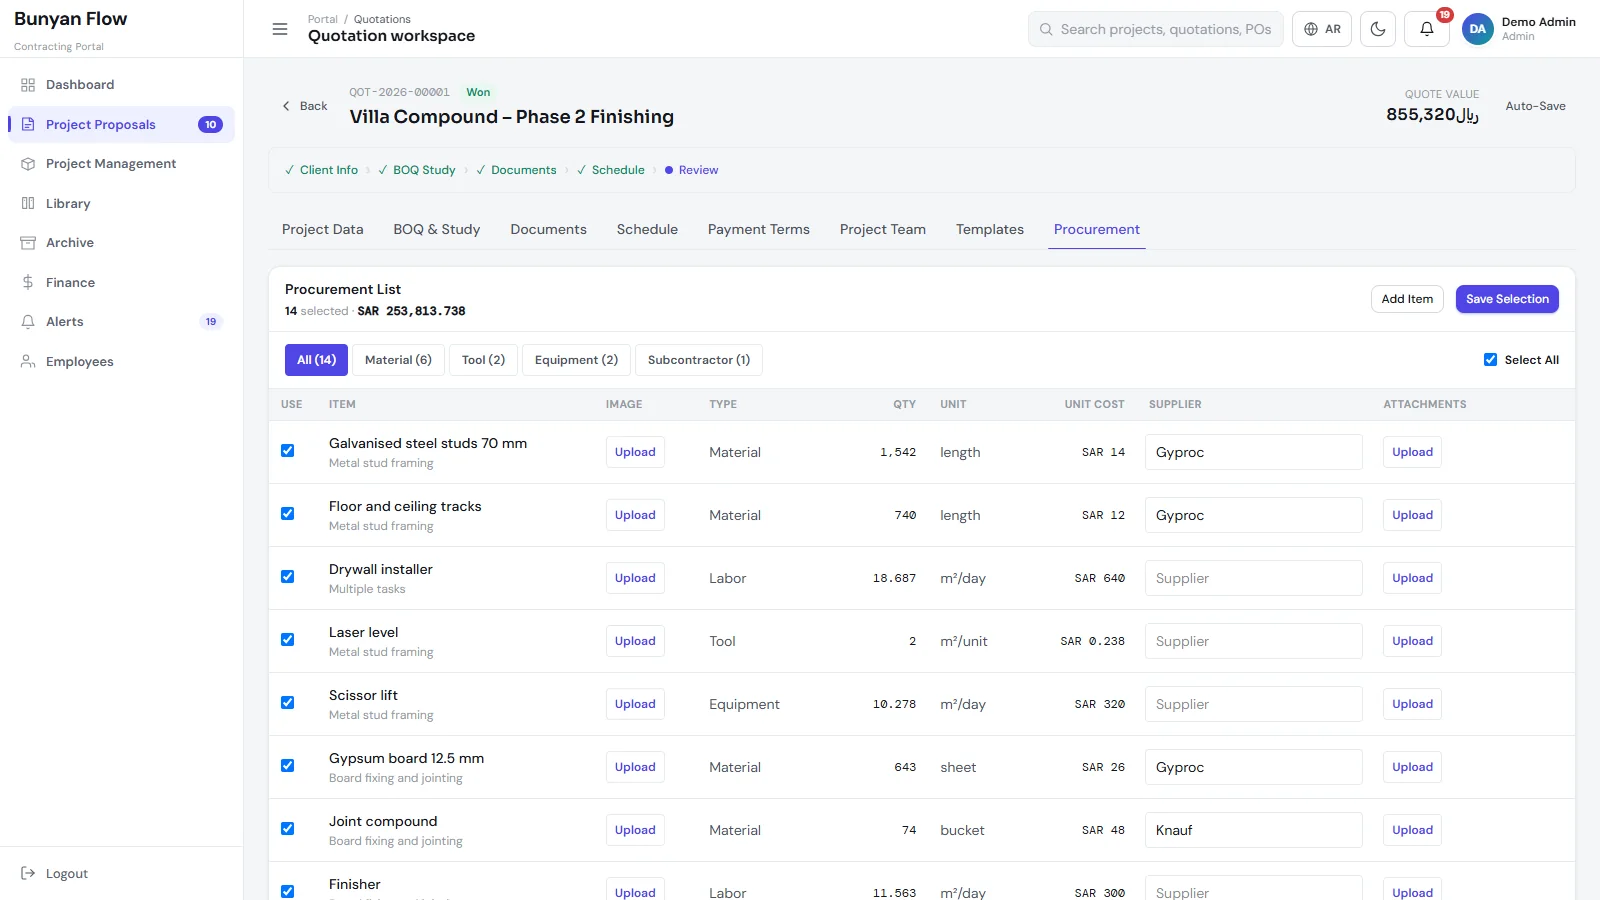Filter the list by Subcontractor (1)

point(699,360)
